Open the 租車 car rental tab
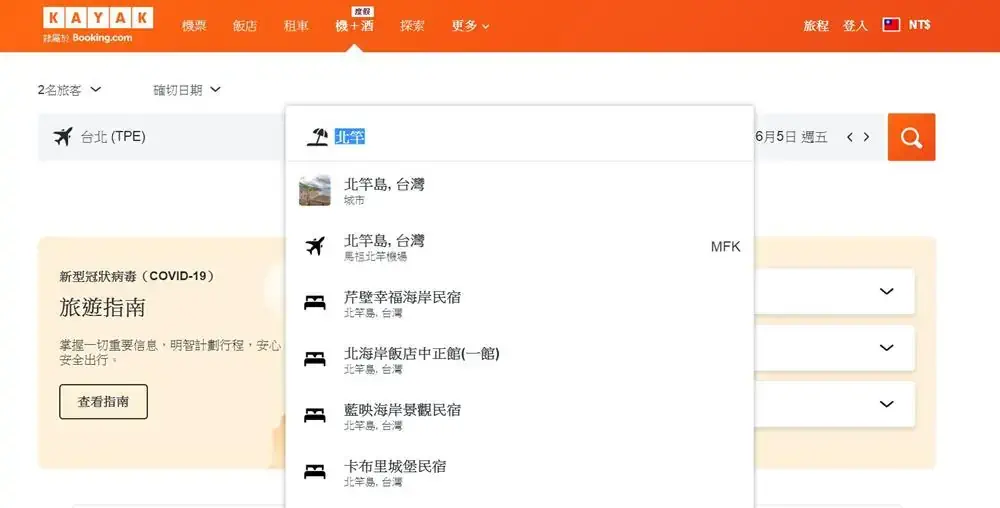This screenshot has height=508, width=1000. click(x=296, y=26)
